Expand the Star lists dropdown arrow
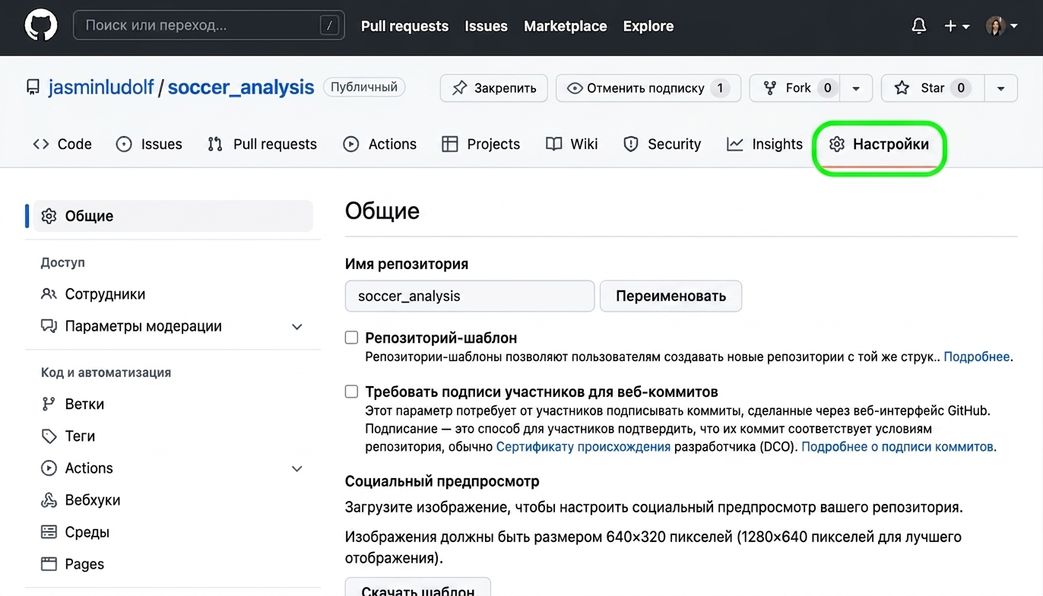Image resolution: width=1043 pixels, height=596 pixels. [1000, 88]
